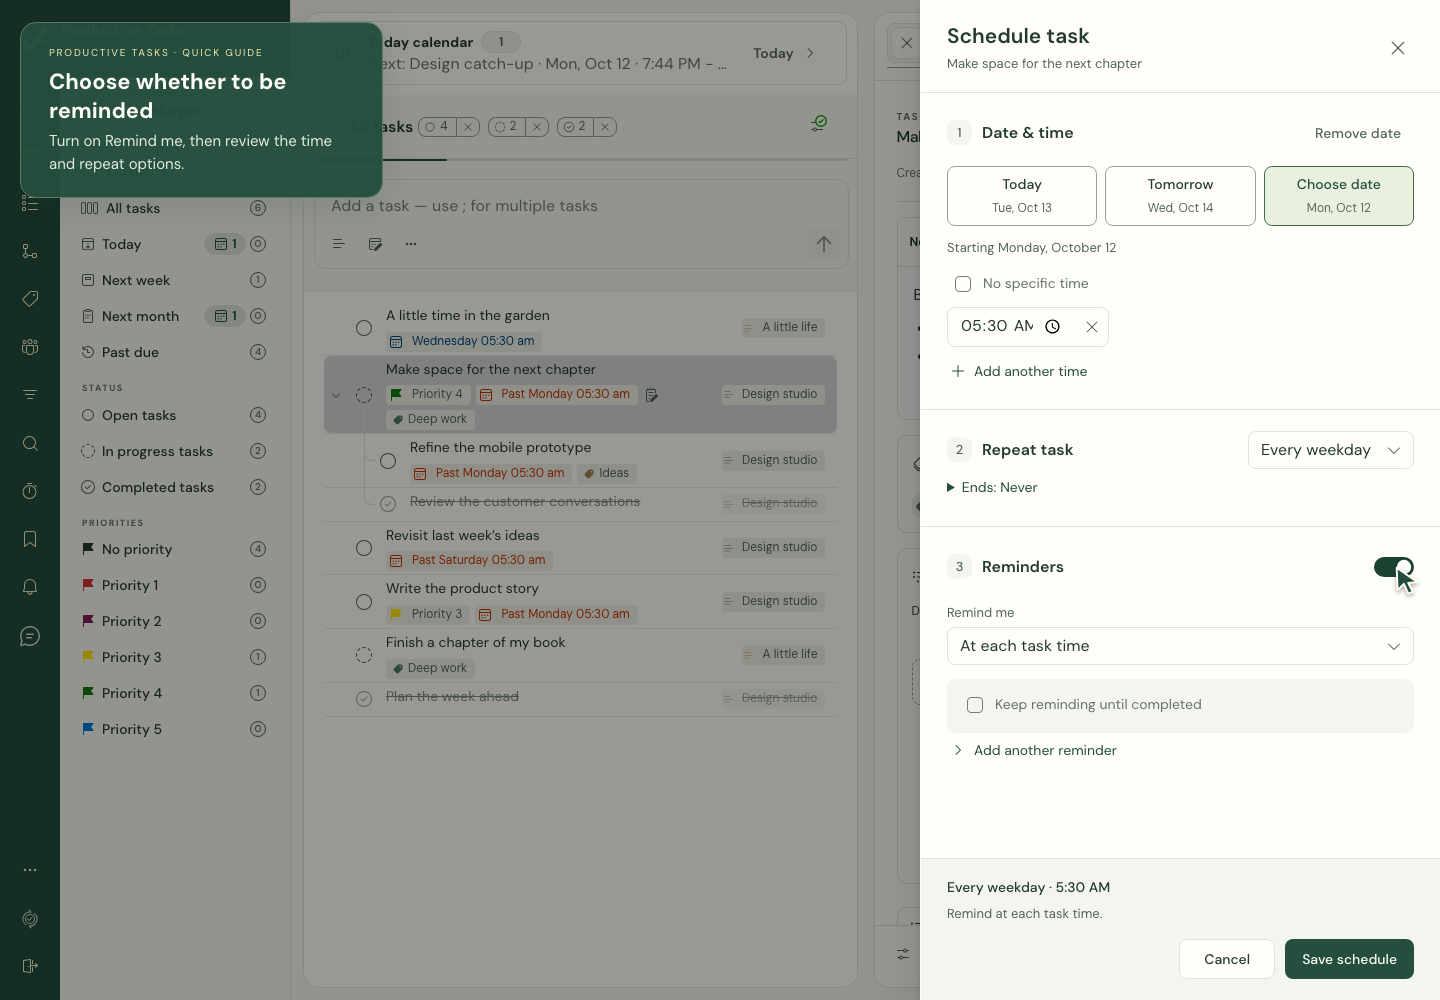Uncheck completed Plan the week ahead task

point(364,699)
